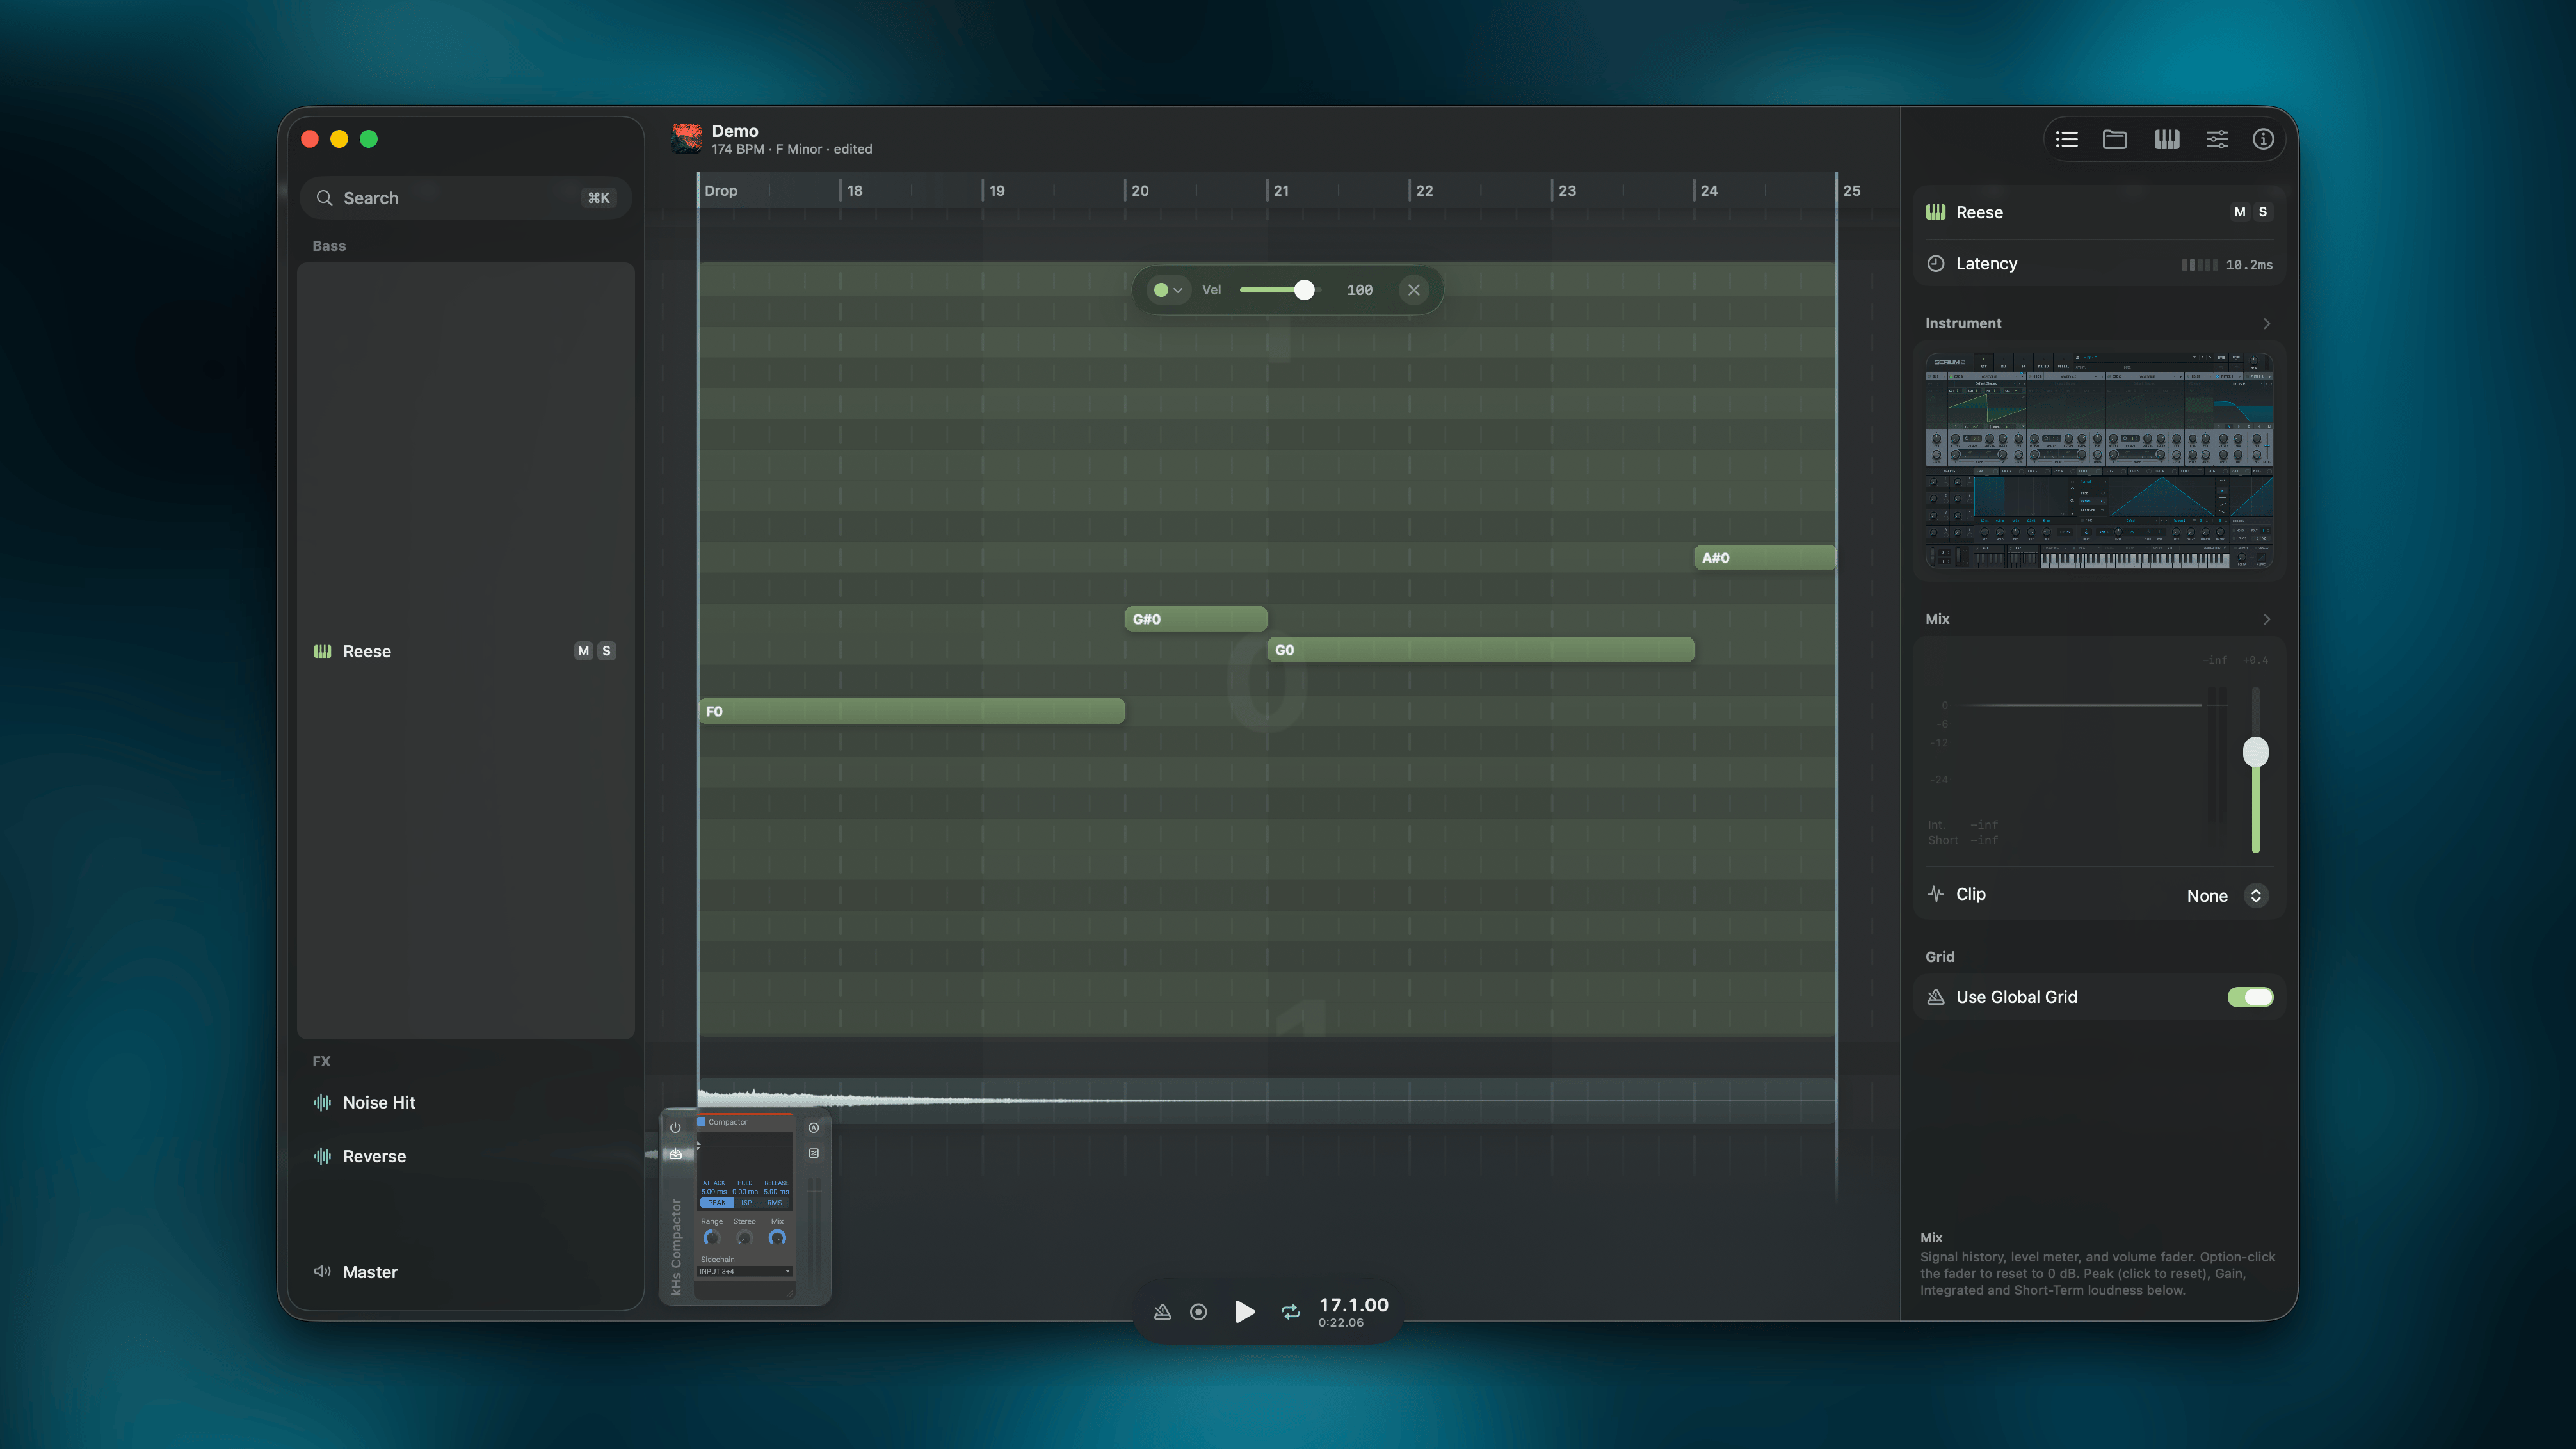Select RMS detection mode in Compactor
The width and height of the screenshot is (2576, 1449).
coord(775,1203)
